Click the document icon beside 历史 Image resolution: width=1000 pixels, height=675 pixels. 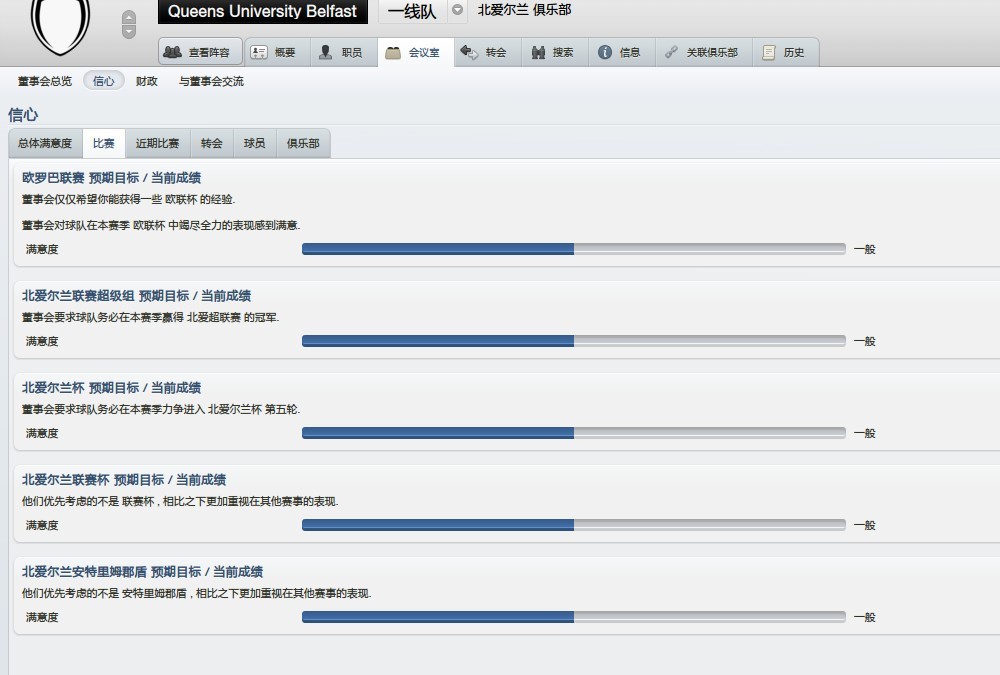(x=769, y=52)
